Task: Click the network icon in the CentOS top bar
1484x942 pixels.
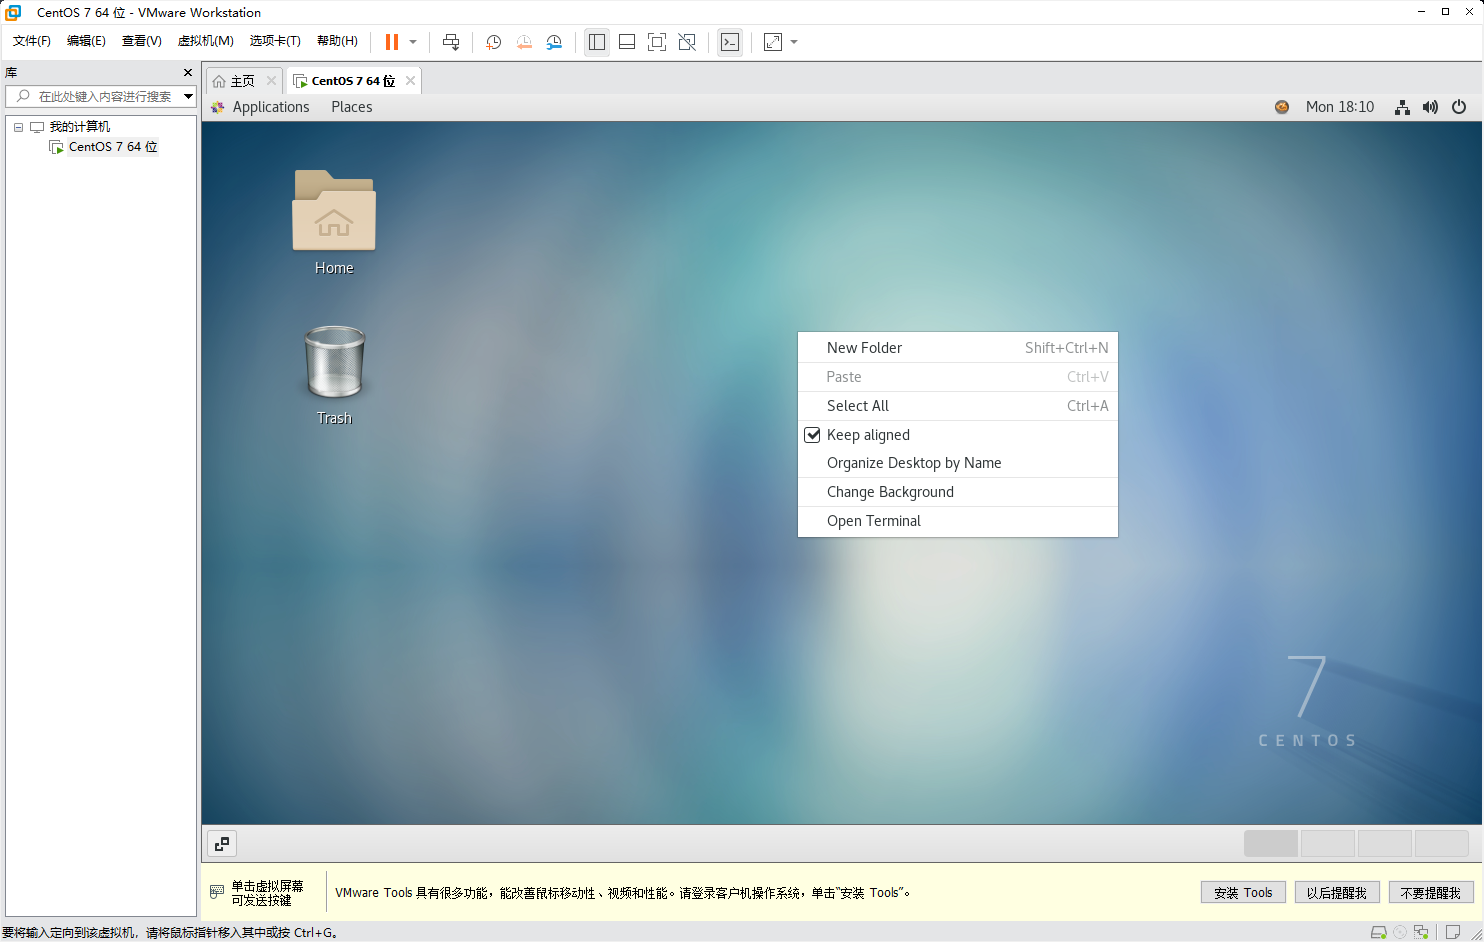Action: (x=1403, y=107)
